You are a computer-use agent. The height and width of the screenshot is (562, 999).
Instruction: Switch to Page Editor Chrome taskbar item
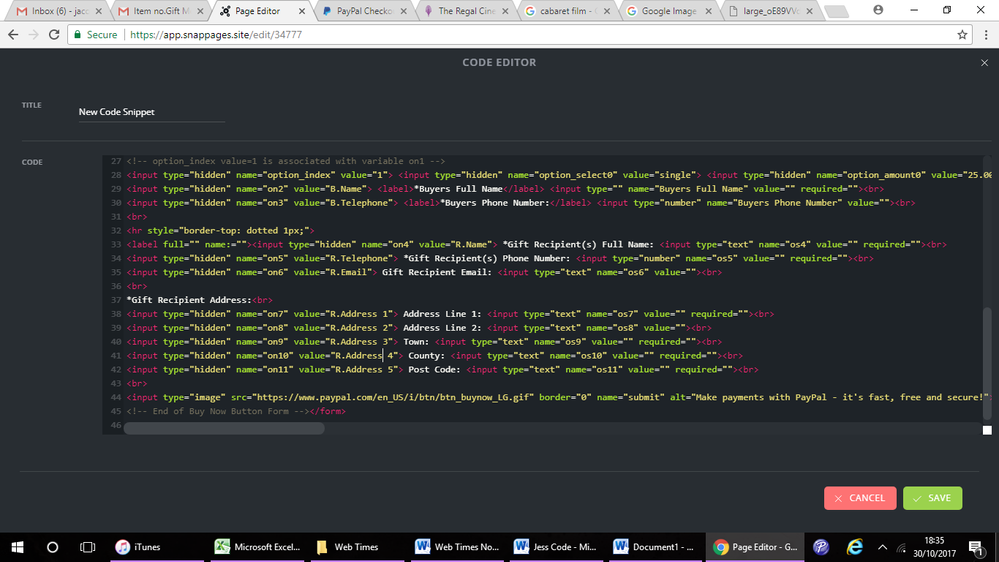[x=756, y=547]
